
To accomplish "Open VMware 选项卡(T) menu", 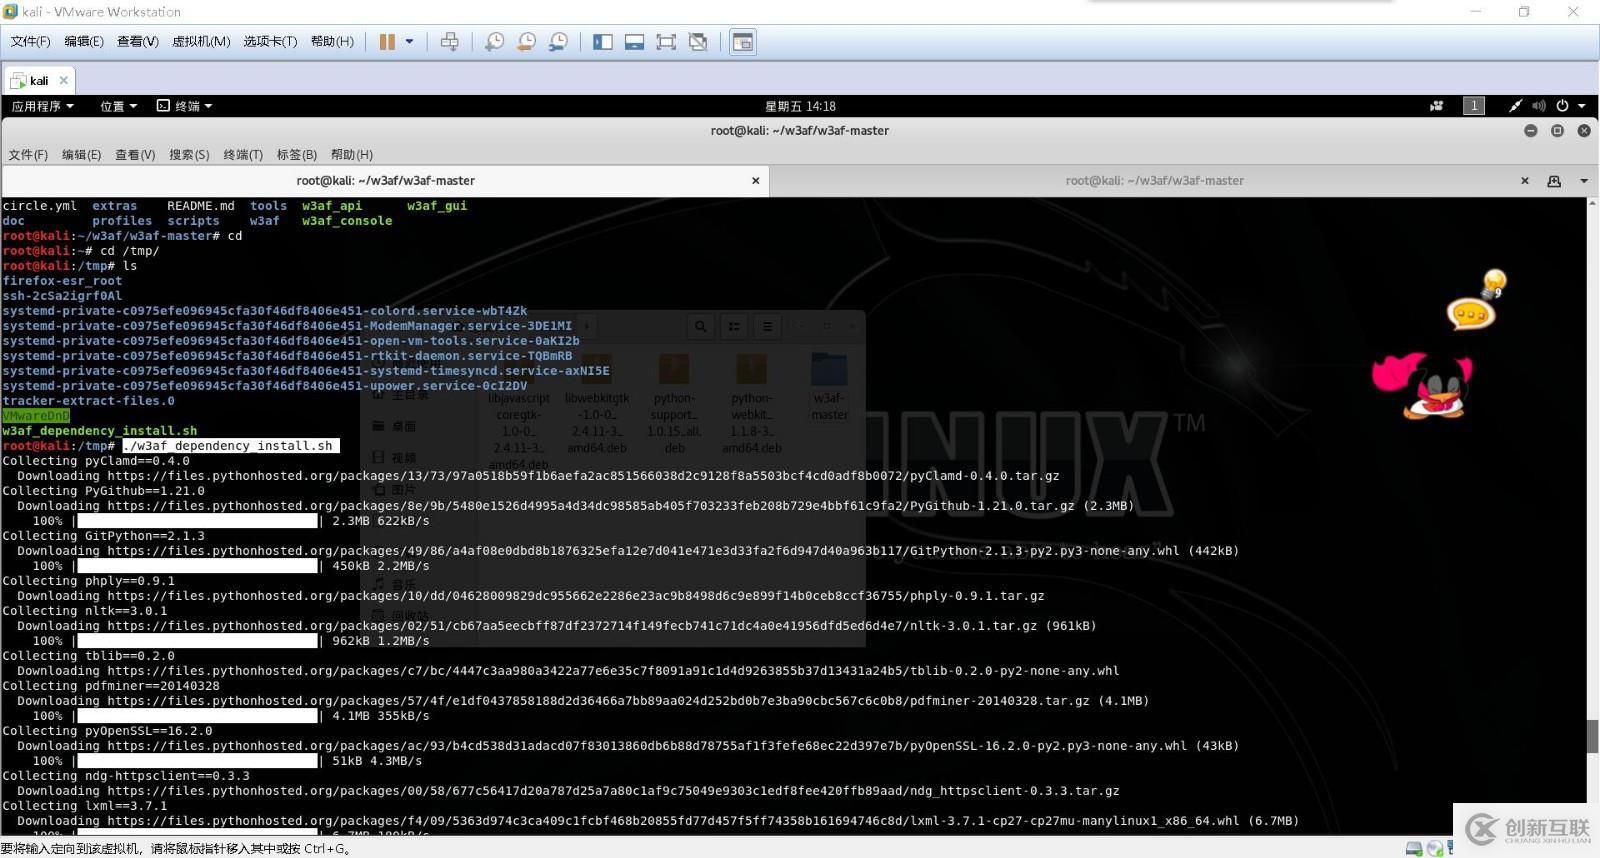I will point(270,42).
